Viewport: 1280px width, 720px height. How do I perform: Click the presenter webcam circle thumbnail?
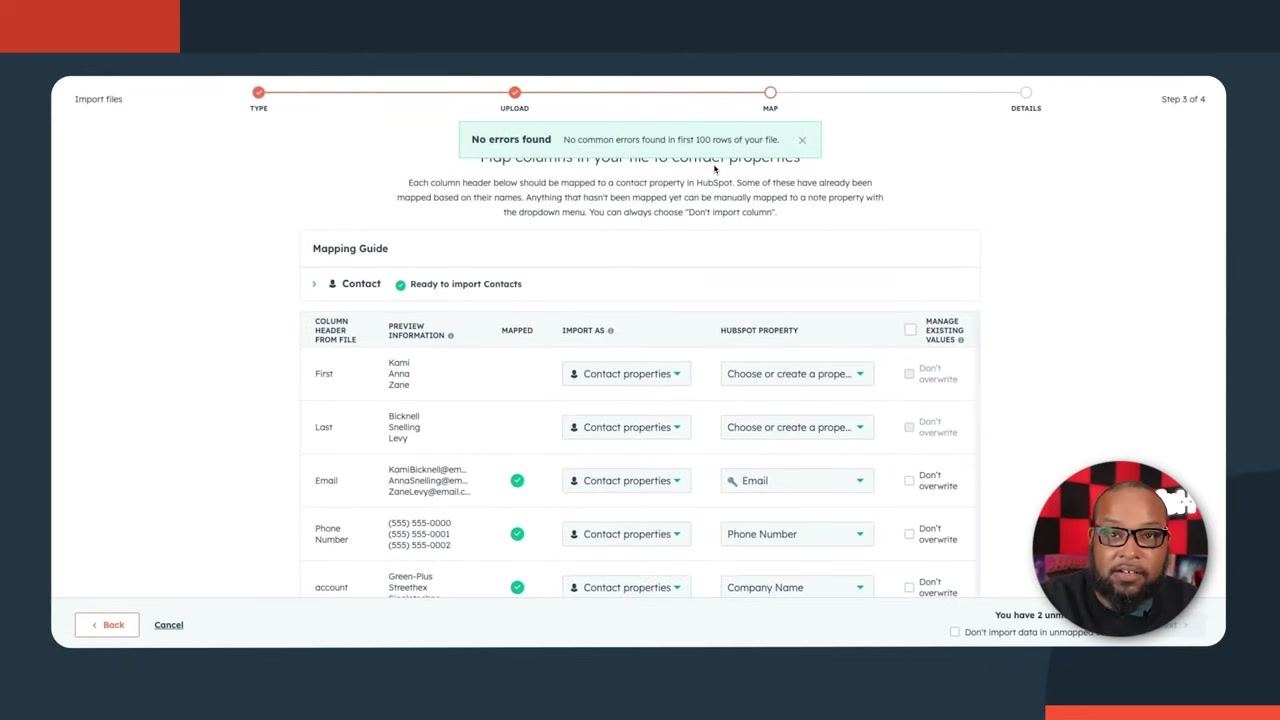1120,548
